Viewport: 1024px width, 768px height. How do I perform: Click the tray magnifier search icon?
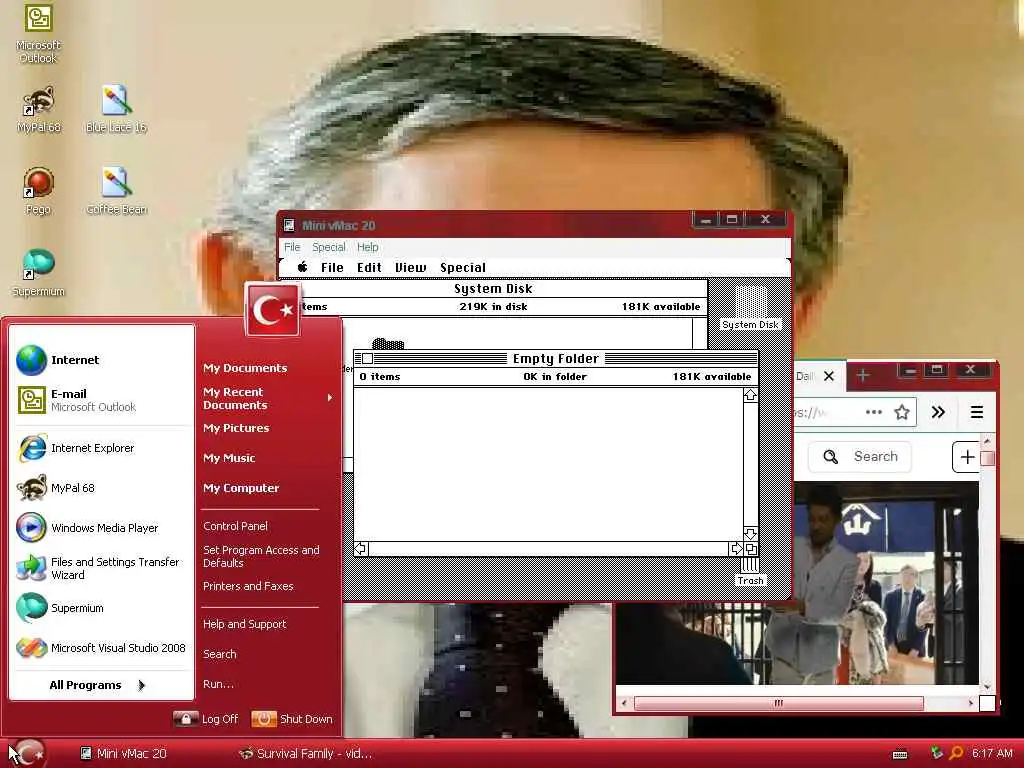coord(956,753)
